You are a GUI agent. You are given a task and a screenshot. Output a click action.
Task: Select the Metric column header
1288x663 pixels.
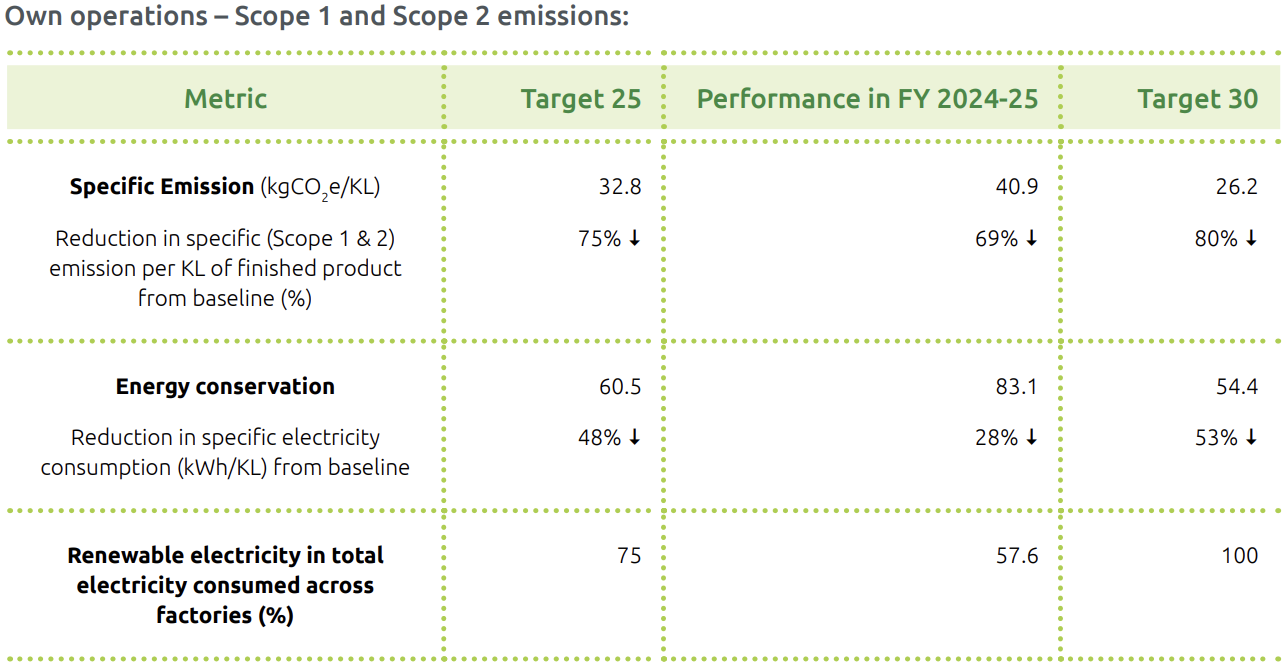pyautogui.click(x=225, y=99)
